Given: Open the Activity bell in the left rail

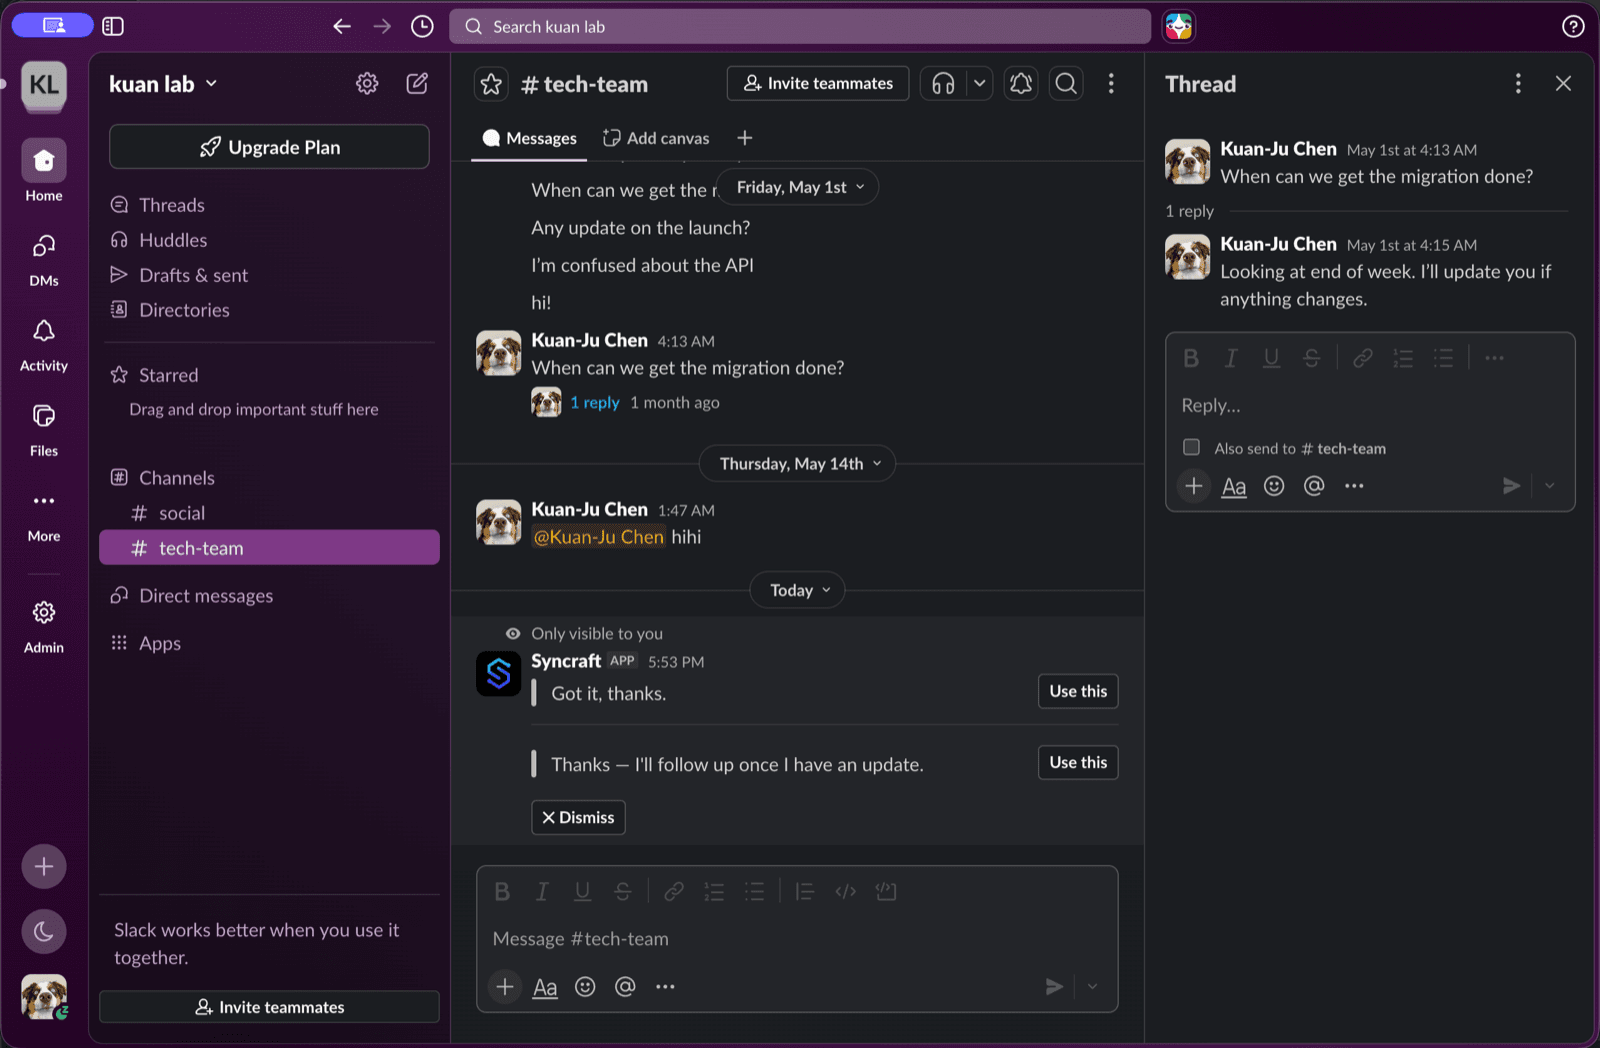Looking at the screenshot, I should pos(44,343).
